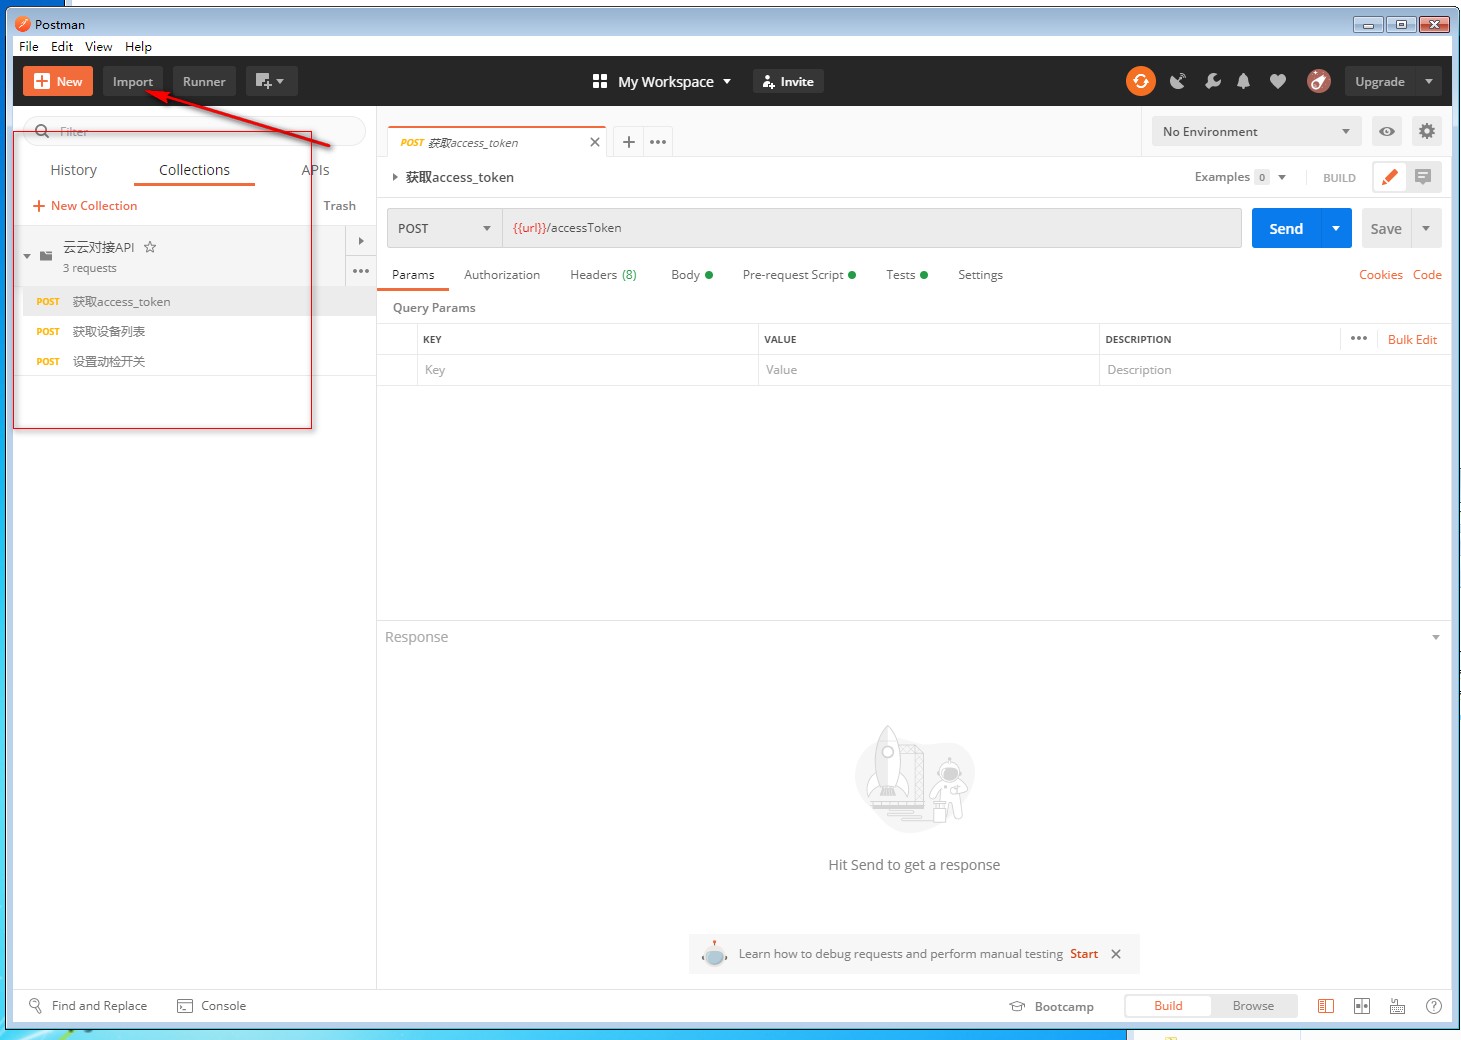1461x1040 pixels.
Task: Open the satellite capture requests icon
Action: click(x=1178, y=81)
